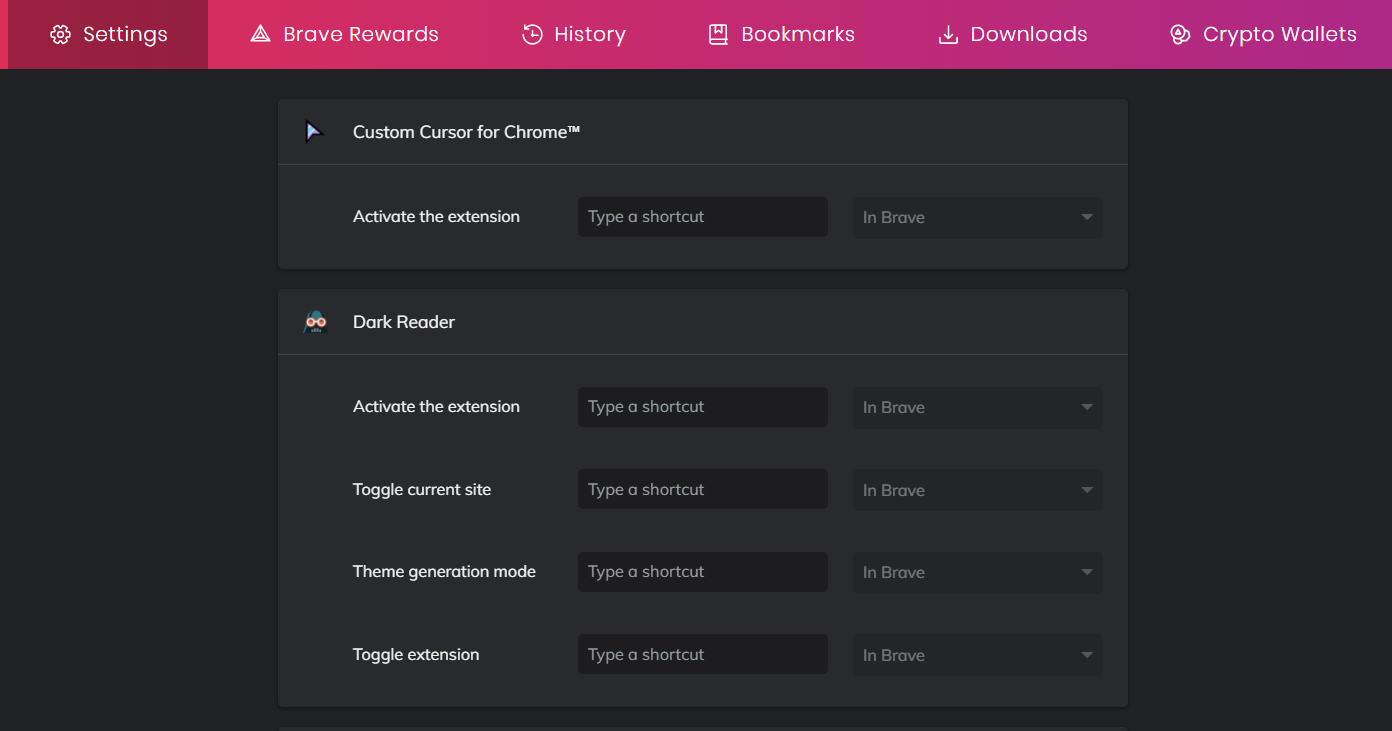Viewport: 1392px width, 731px height.
Task: Open scope dropdown for Toggle extension
Action: point(978,655)
